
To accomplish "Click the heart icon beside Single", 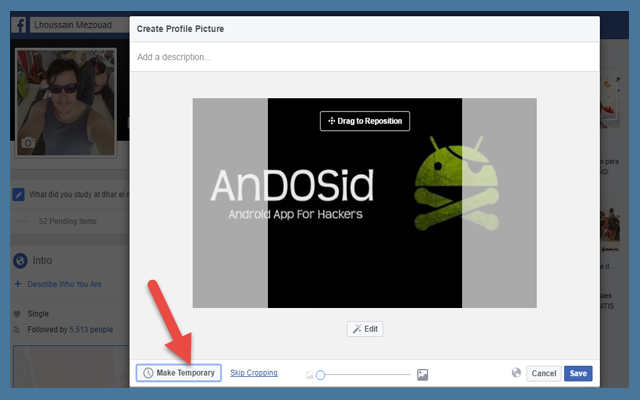I will (17, 314).
